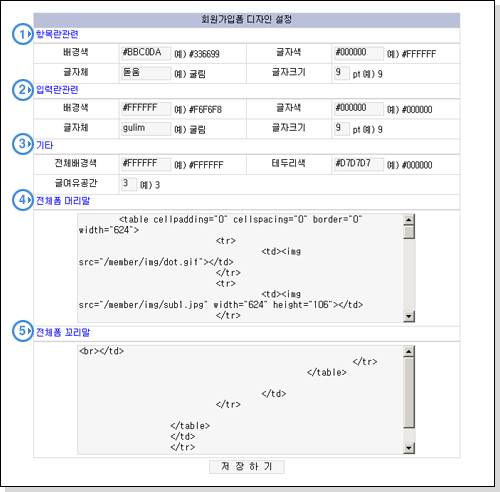Focus the 돋움 font name field
Viewport: 500px width, 492px height.
click(x=146, y=73)
